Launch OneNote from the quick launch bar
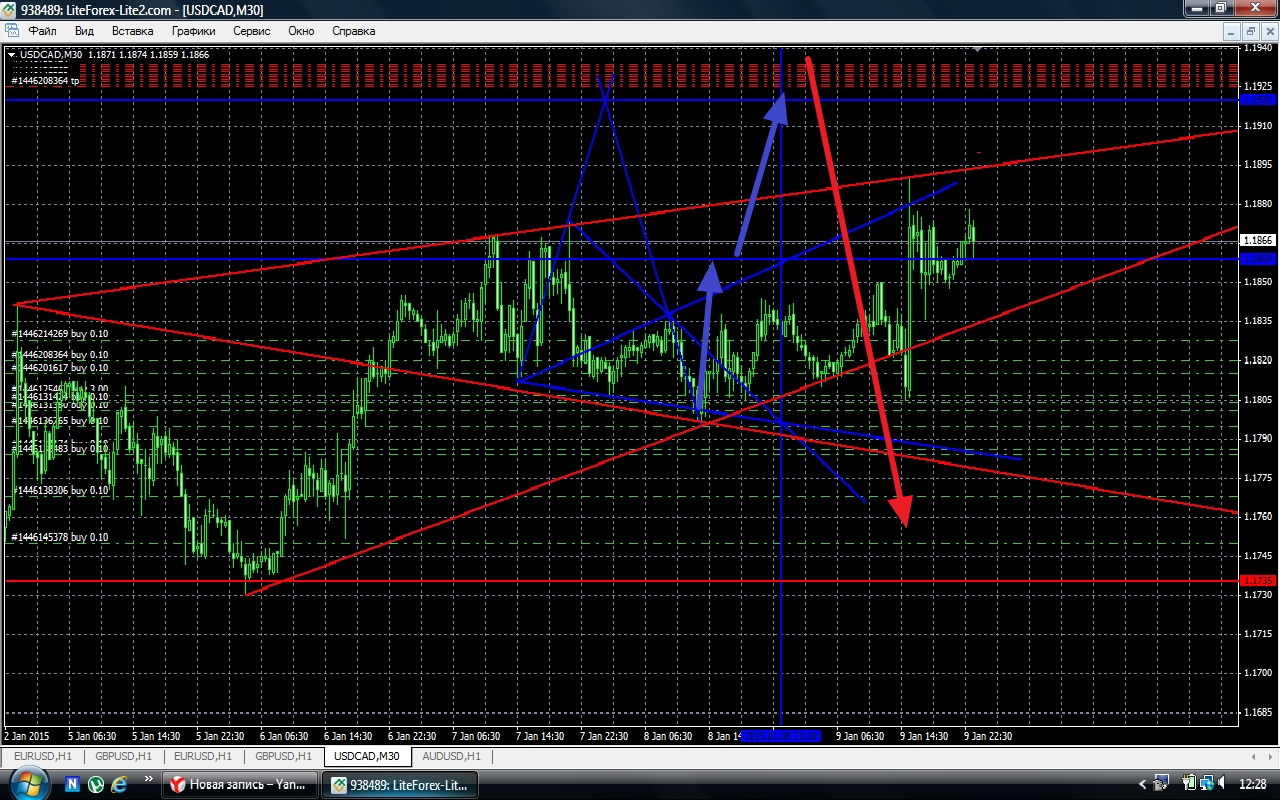Viewport: 1280px width, 800px height. click(74, 783)
